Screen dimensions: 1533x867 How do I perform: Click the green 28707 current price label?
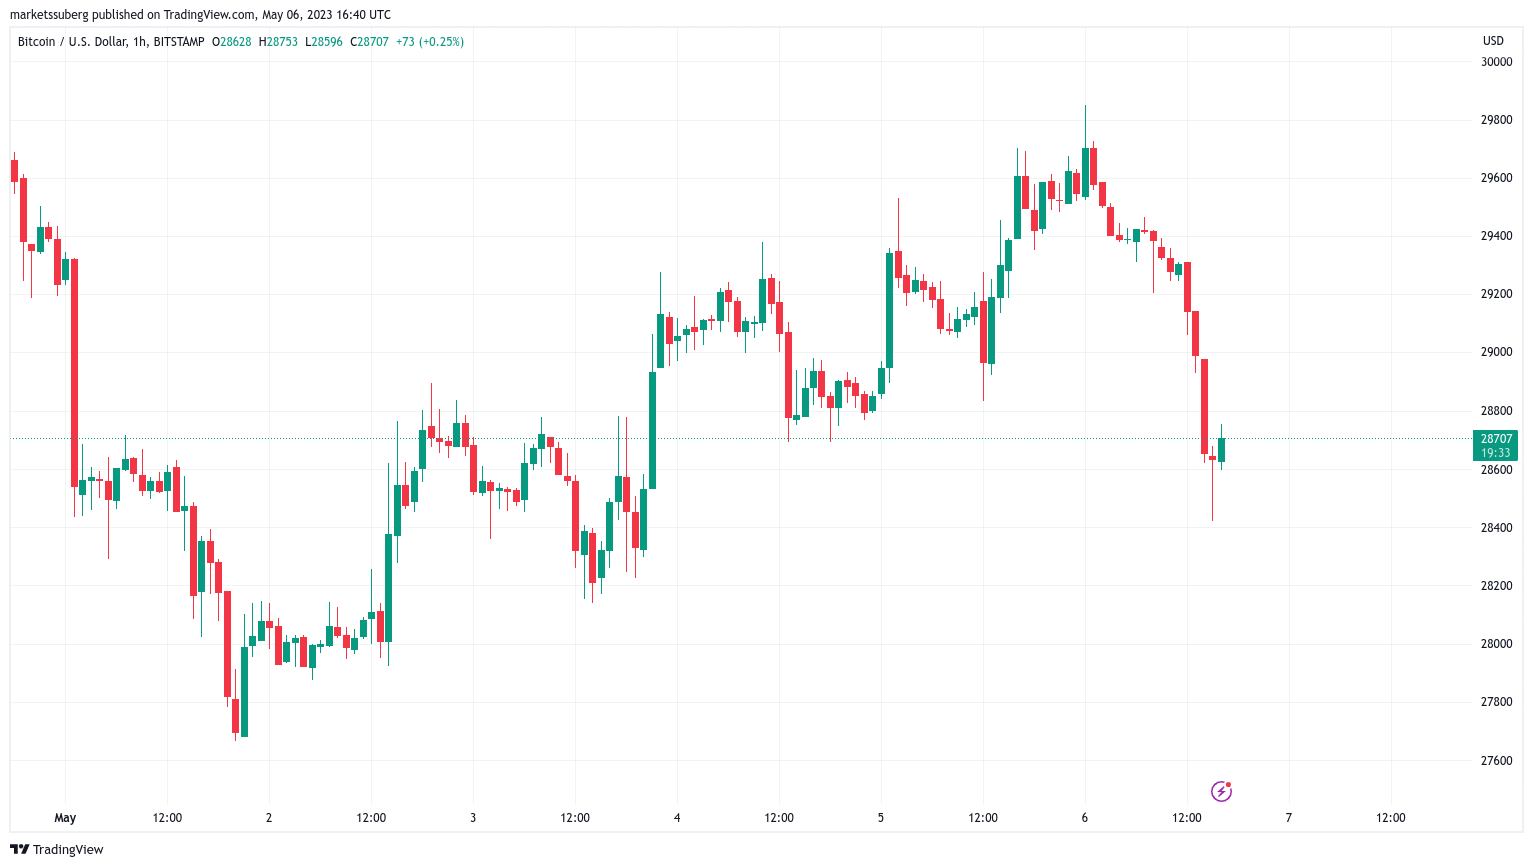click(x=1496, y=439)
